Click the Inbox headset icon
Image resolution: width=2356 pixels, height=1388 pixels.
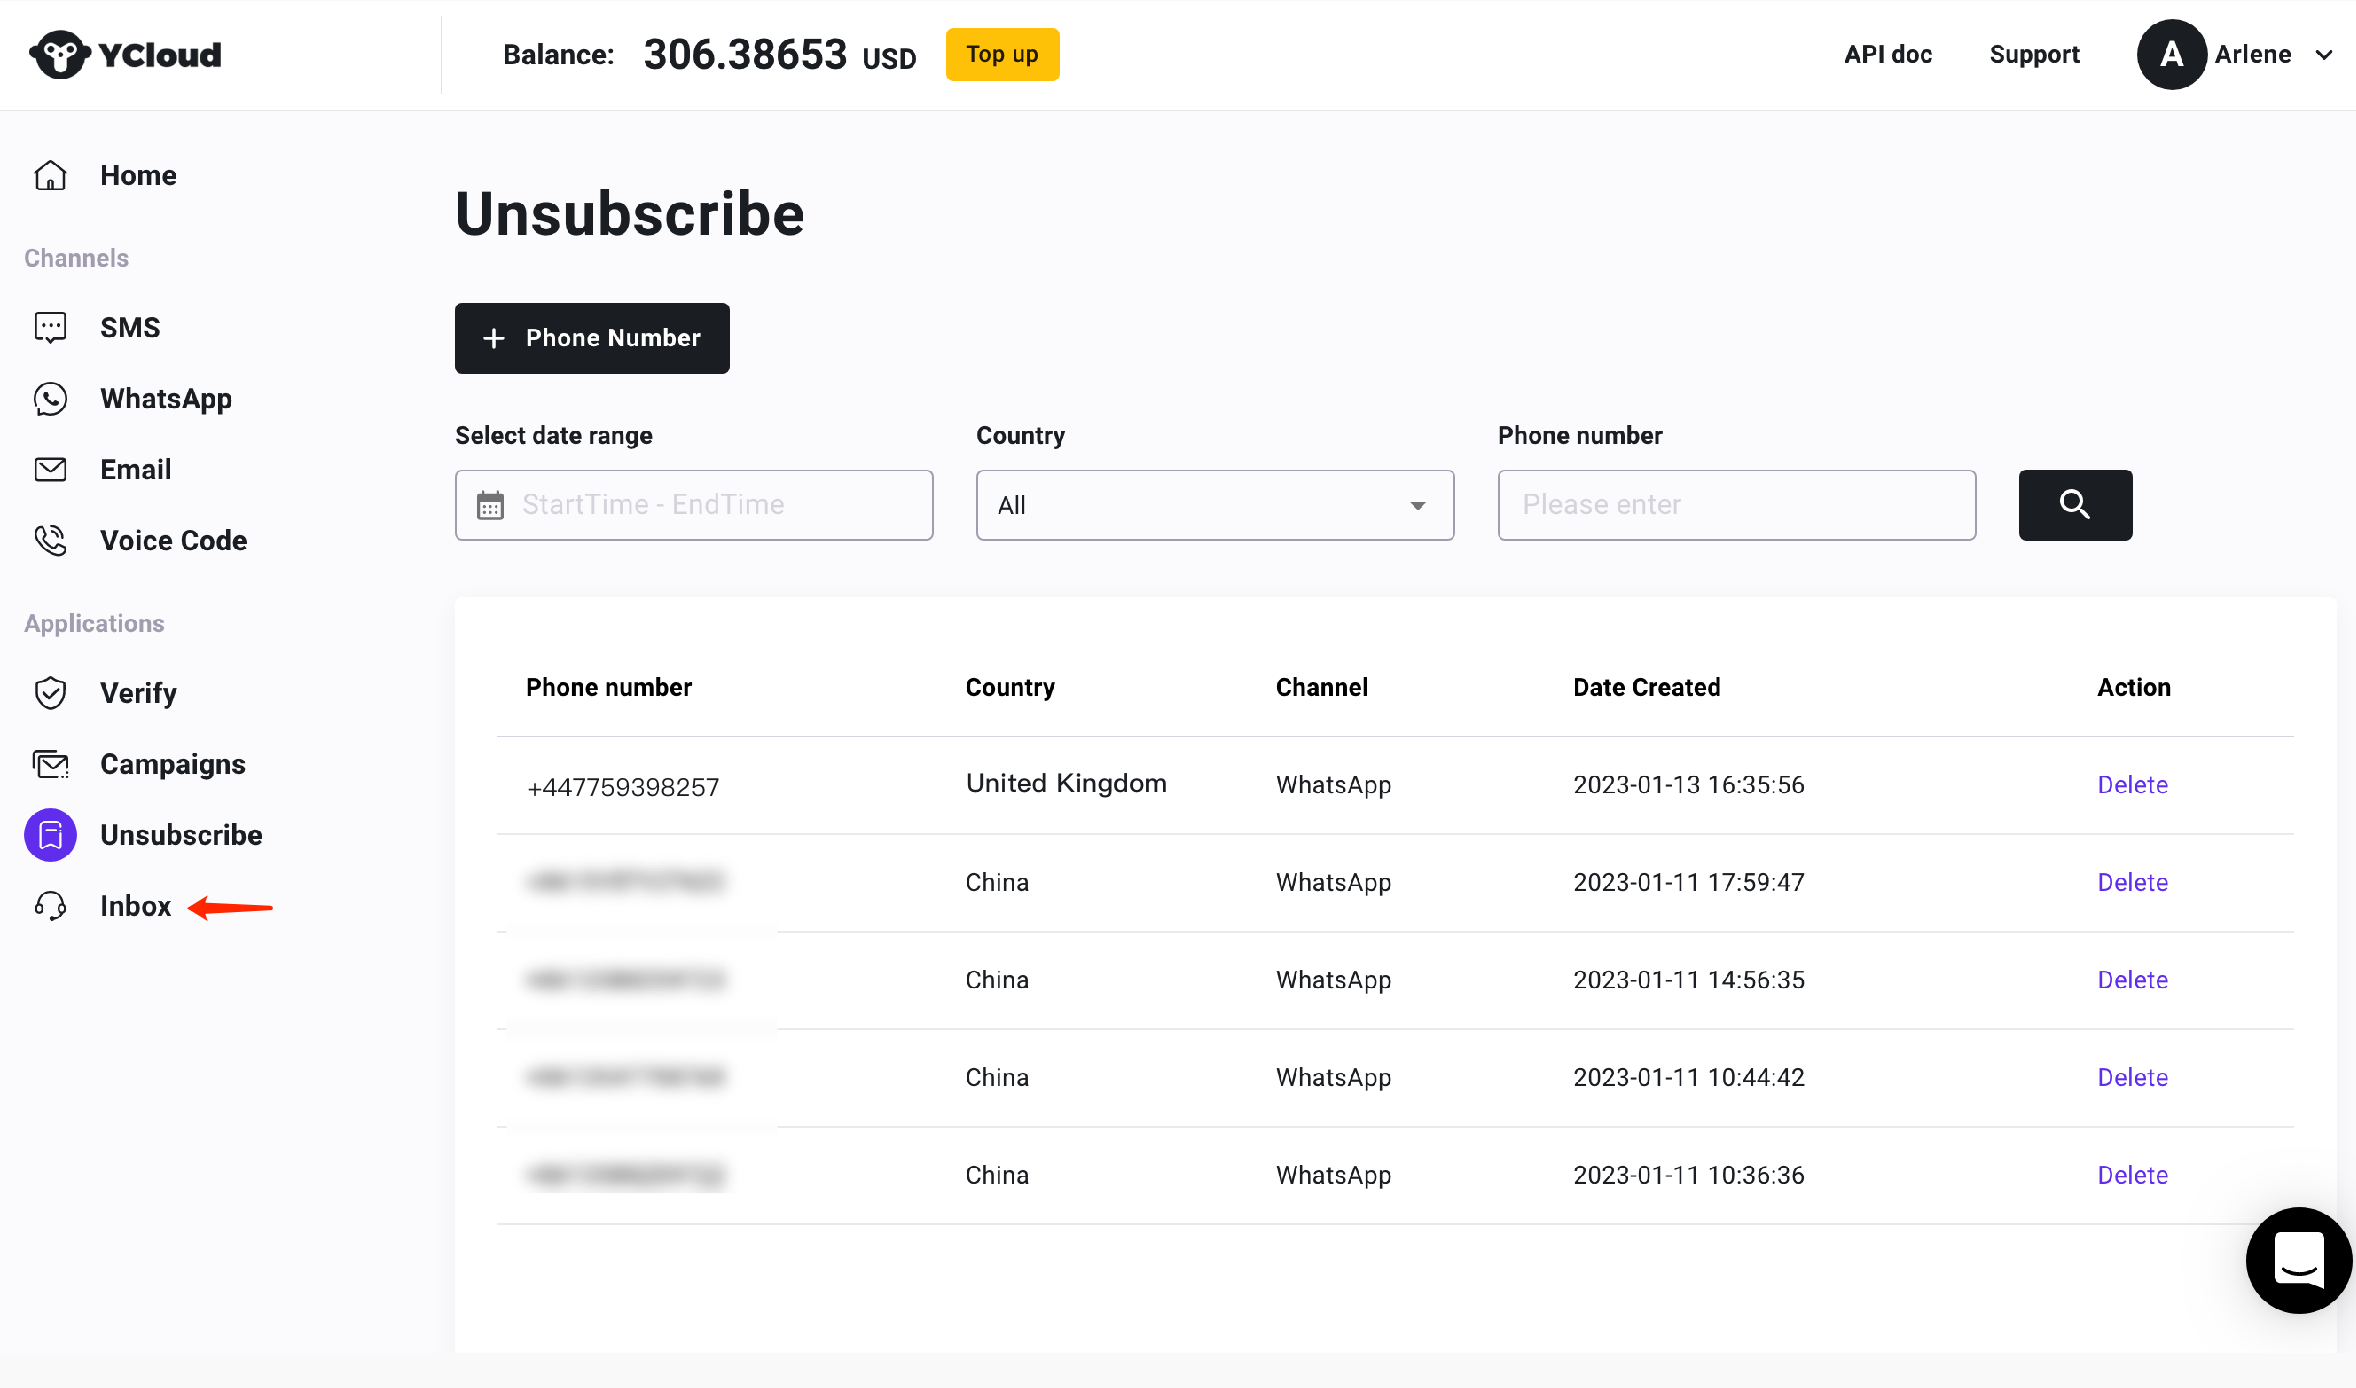[50, 906]
